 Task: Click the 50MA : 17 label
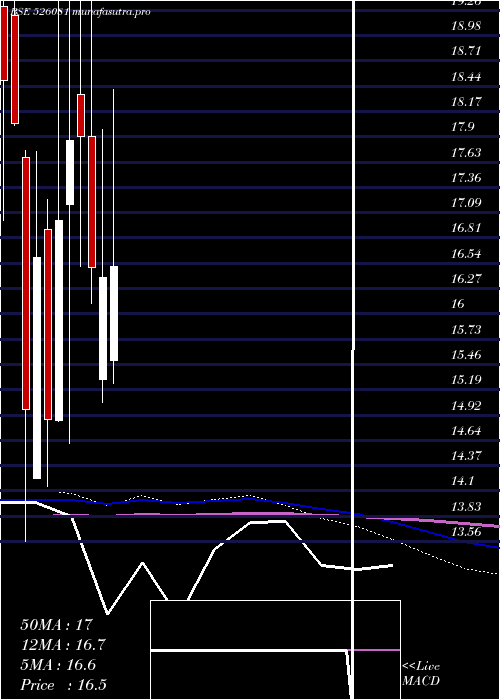pyautogui.click(x=58, y=624)
